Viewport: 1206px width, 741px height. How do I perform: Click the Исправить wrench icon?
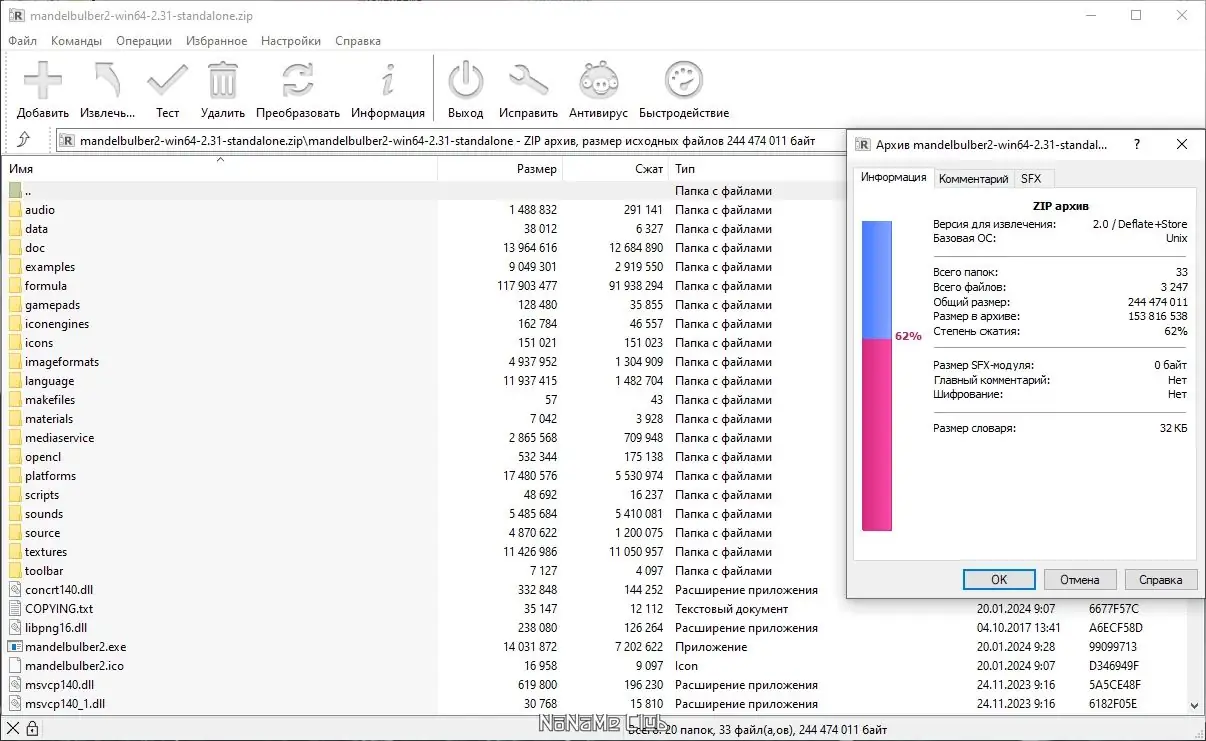(528, 79)
